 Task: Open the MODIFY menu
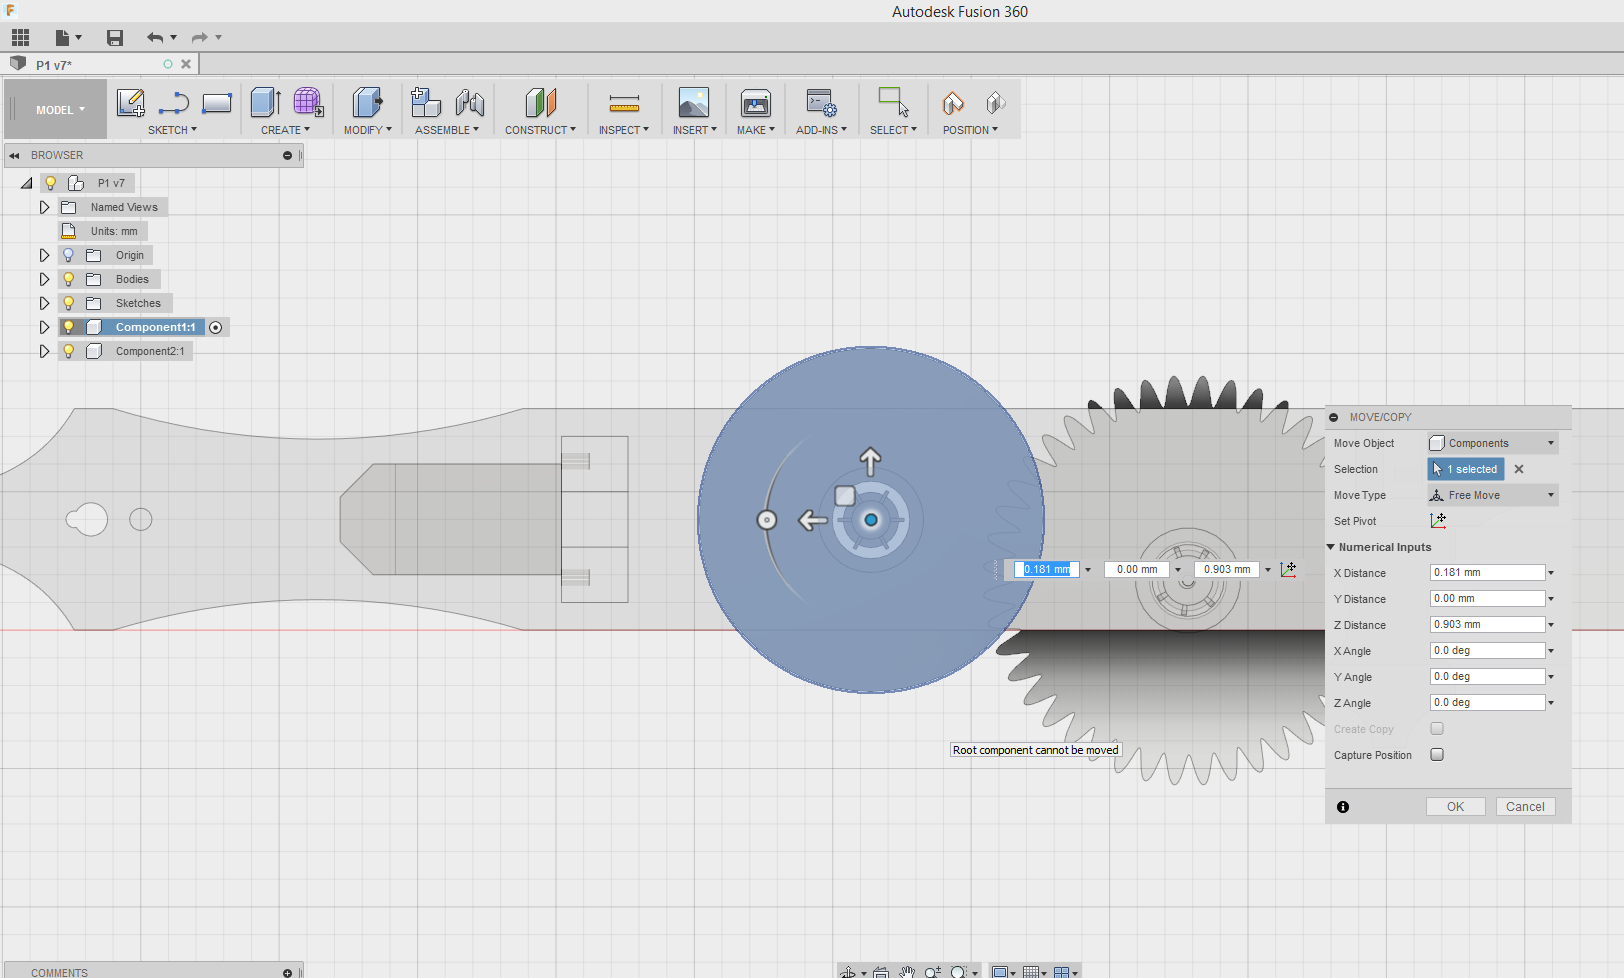point(367,130)
